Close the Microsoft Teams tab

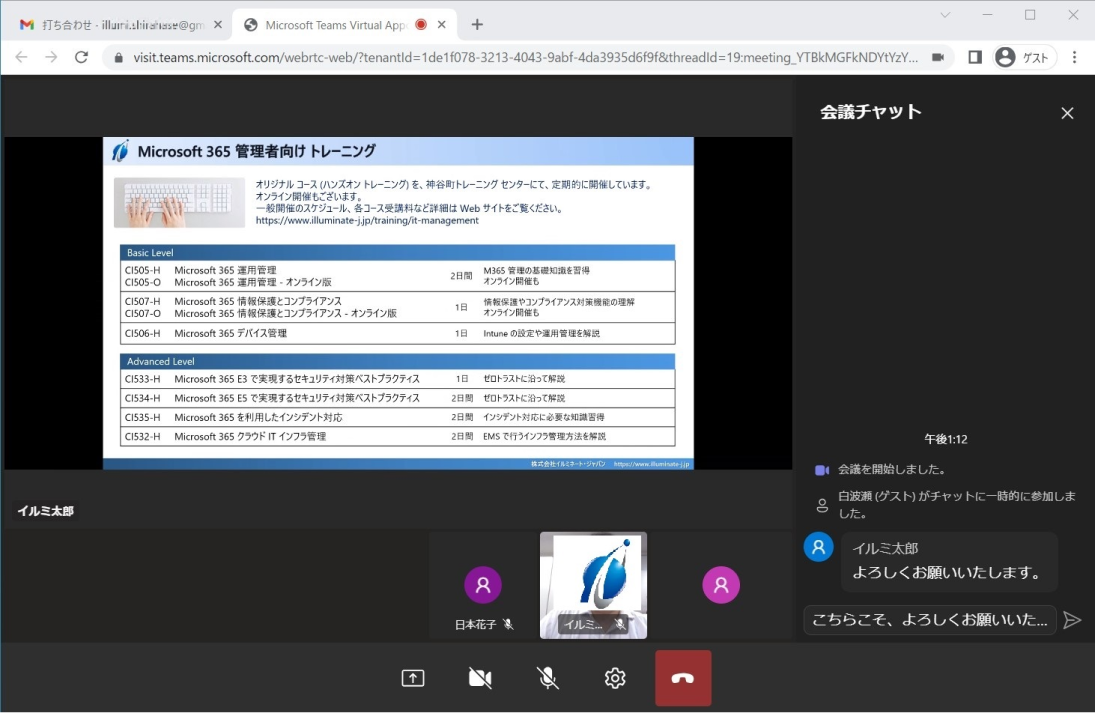coord(442,25)
